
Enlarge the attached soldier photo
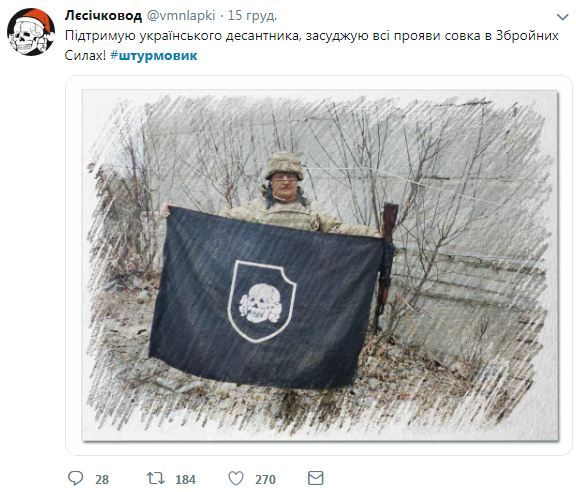point(320,265)
